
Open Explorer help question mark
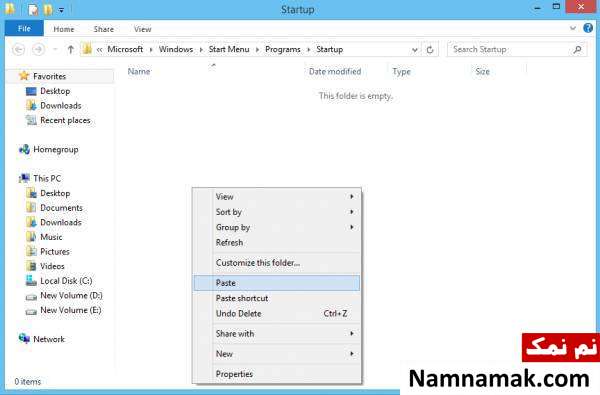pyautogui.click(x=588, y=28)
